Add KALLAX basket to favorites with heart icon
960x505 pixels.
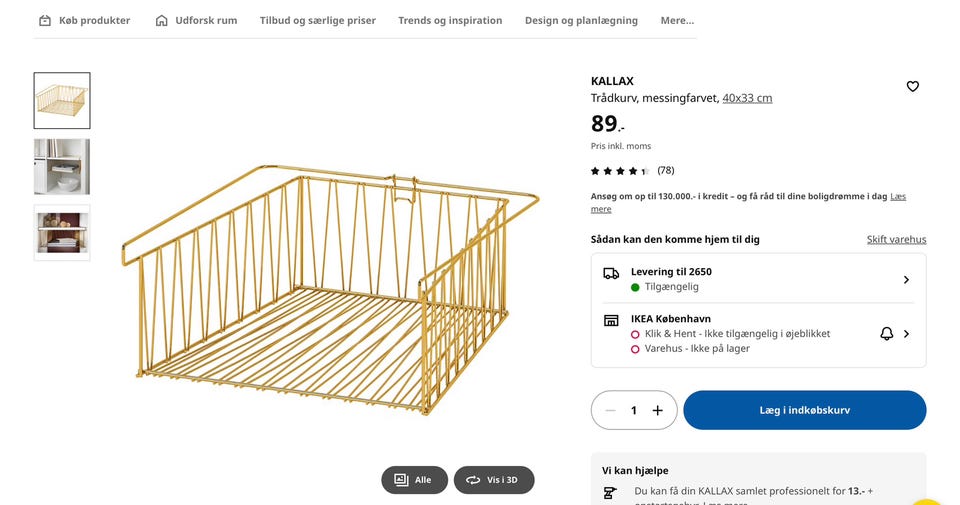(x=912, y=87)
